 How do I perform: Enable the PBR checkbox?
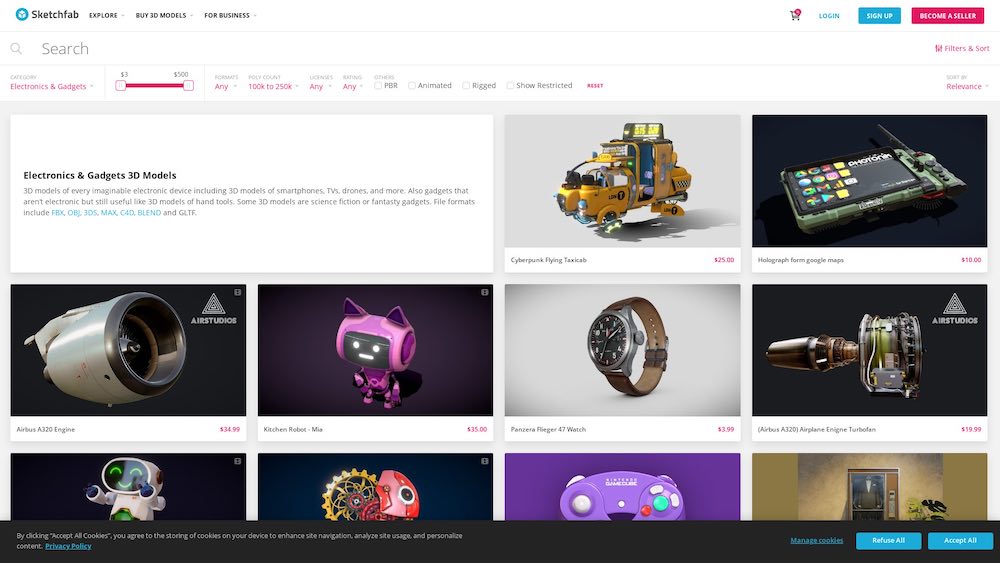(x=378, y=86)
